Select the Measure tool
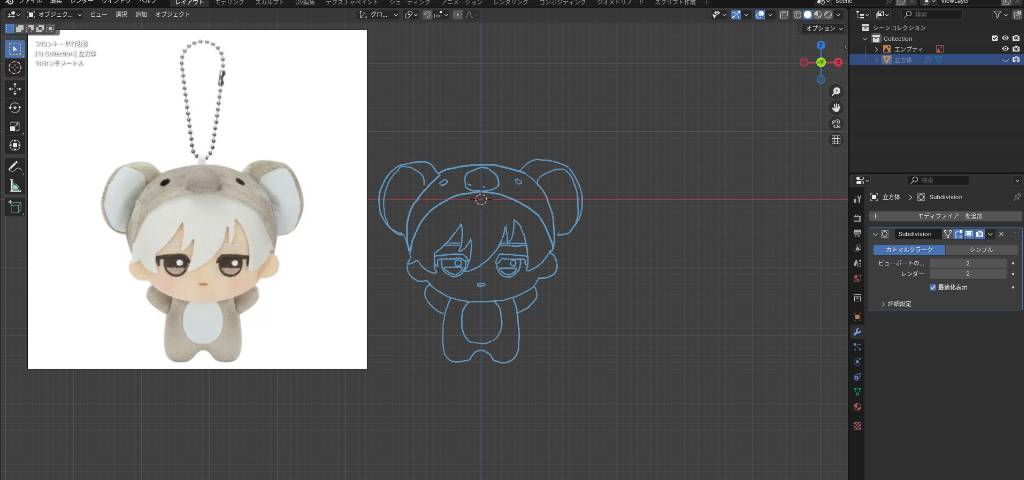The image size is (1024, 480). [x=15, y=185]
